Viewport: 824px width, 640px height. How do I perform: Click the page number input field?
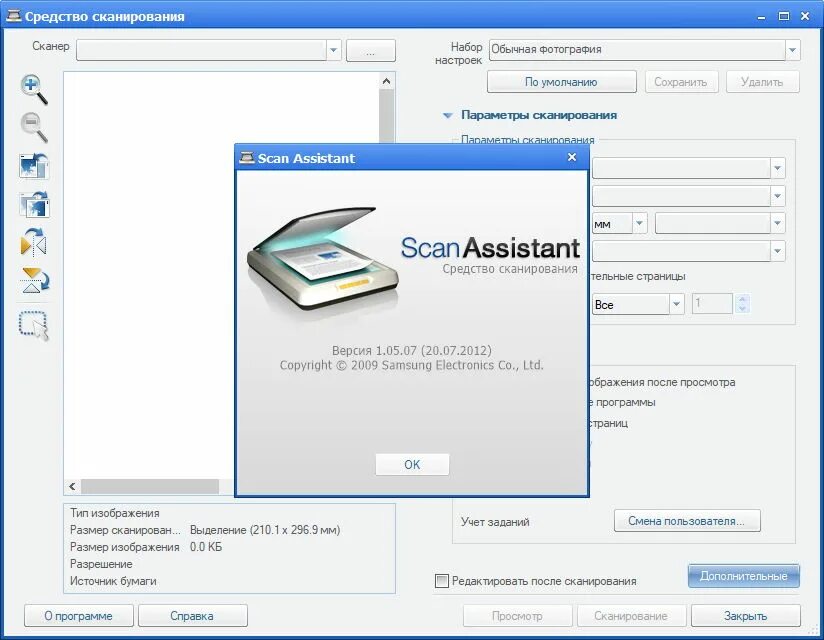tap(712, 304)
